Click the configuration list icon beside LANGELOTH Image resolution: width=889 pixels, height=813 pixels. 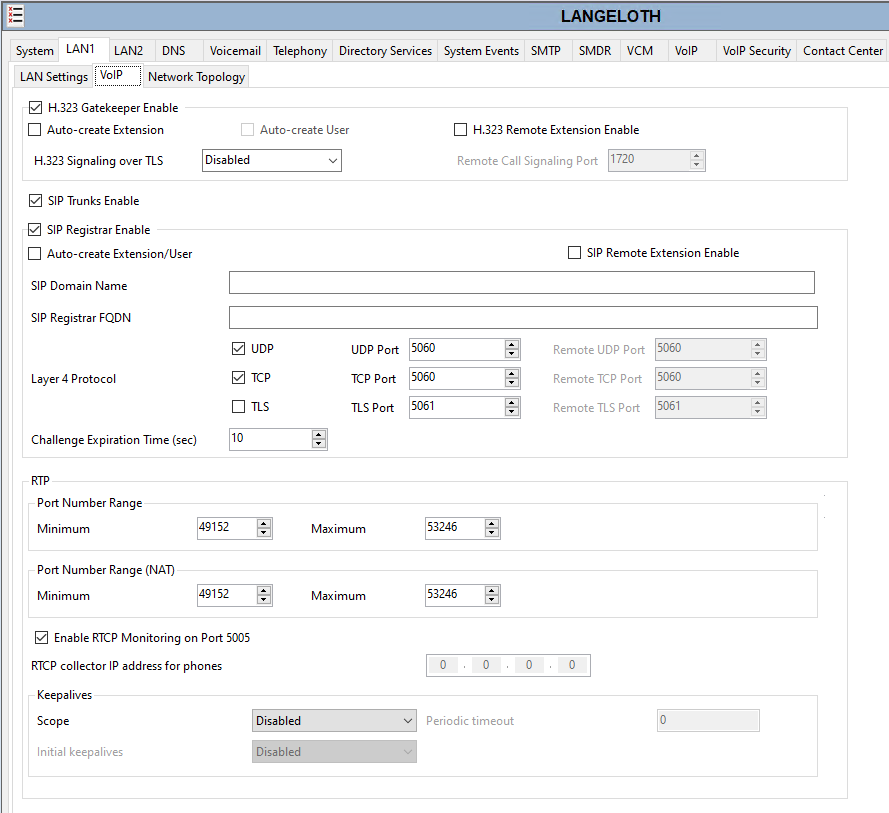[15, 16]
